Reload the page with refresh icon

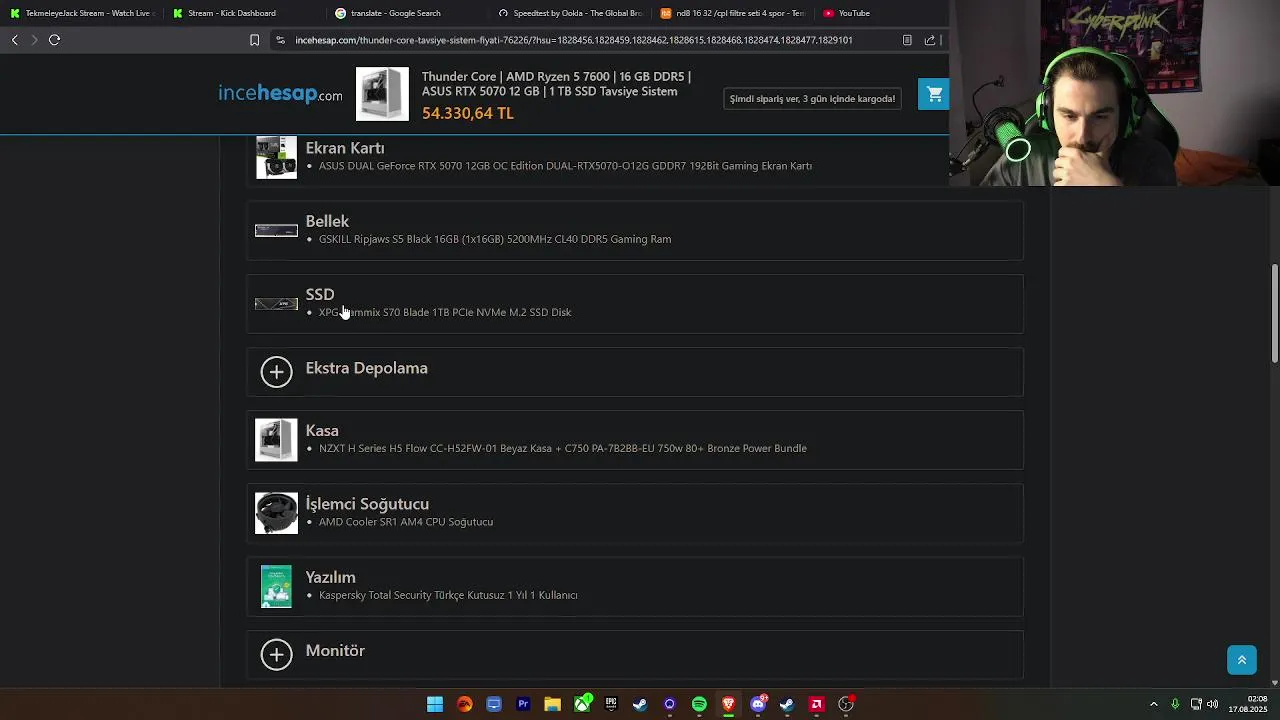[x=54, y=40]
